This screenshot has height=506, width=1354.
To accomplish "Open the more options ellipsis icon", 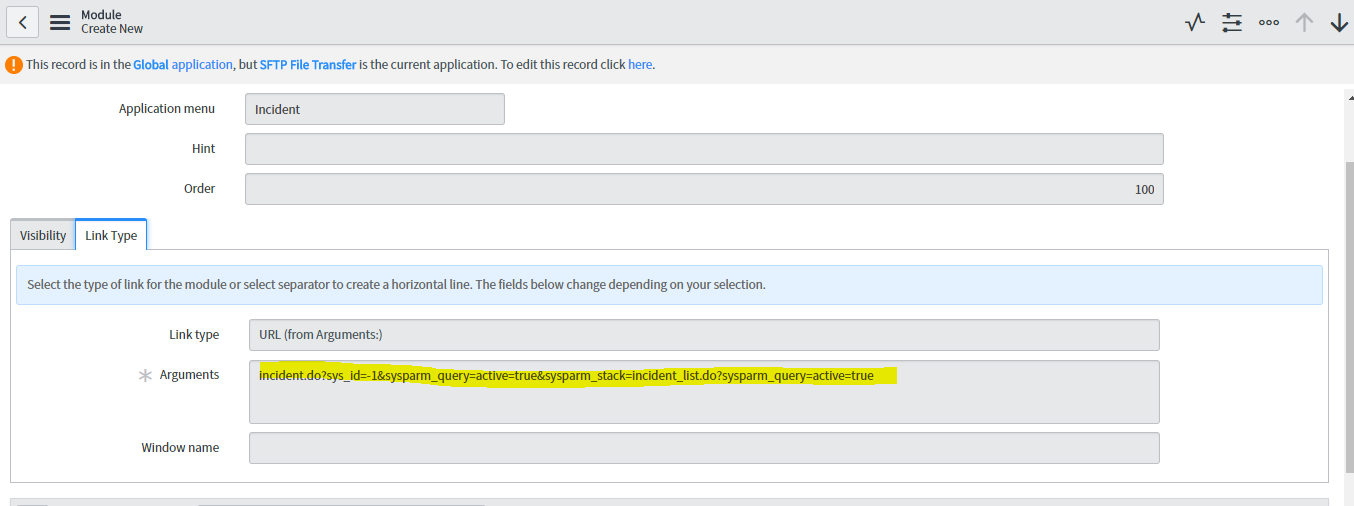I will (x=1268, y=22).
